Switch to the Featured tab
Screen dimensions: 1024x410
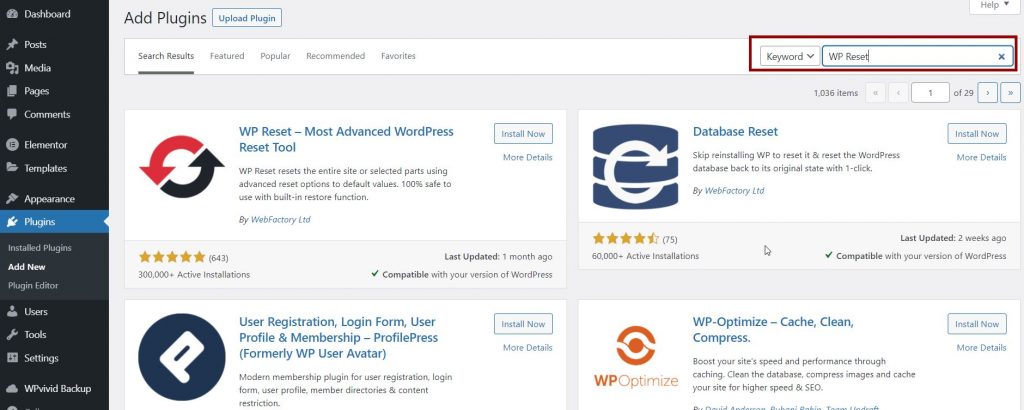[x=227, y=56]
